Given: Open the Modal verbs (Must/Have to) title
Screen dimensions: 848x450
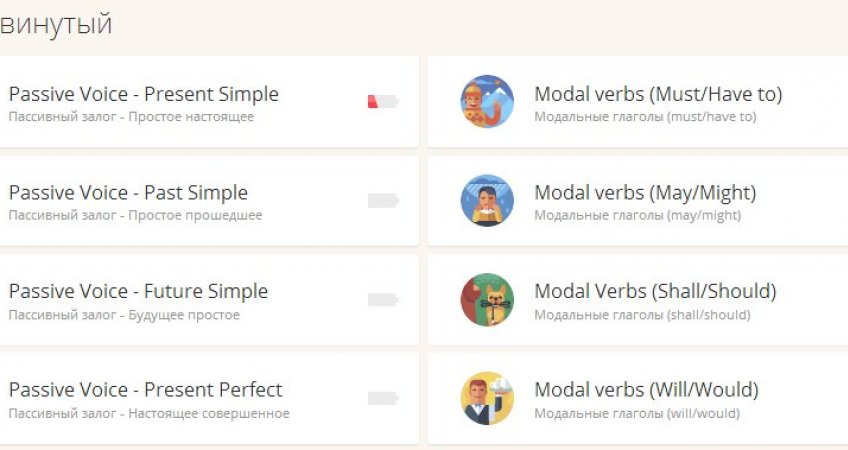Looking at the screenshot, I should (658, 94).
